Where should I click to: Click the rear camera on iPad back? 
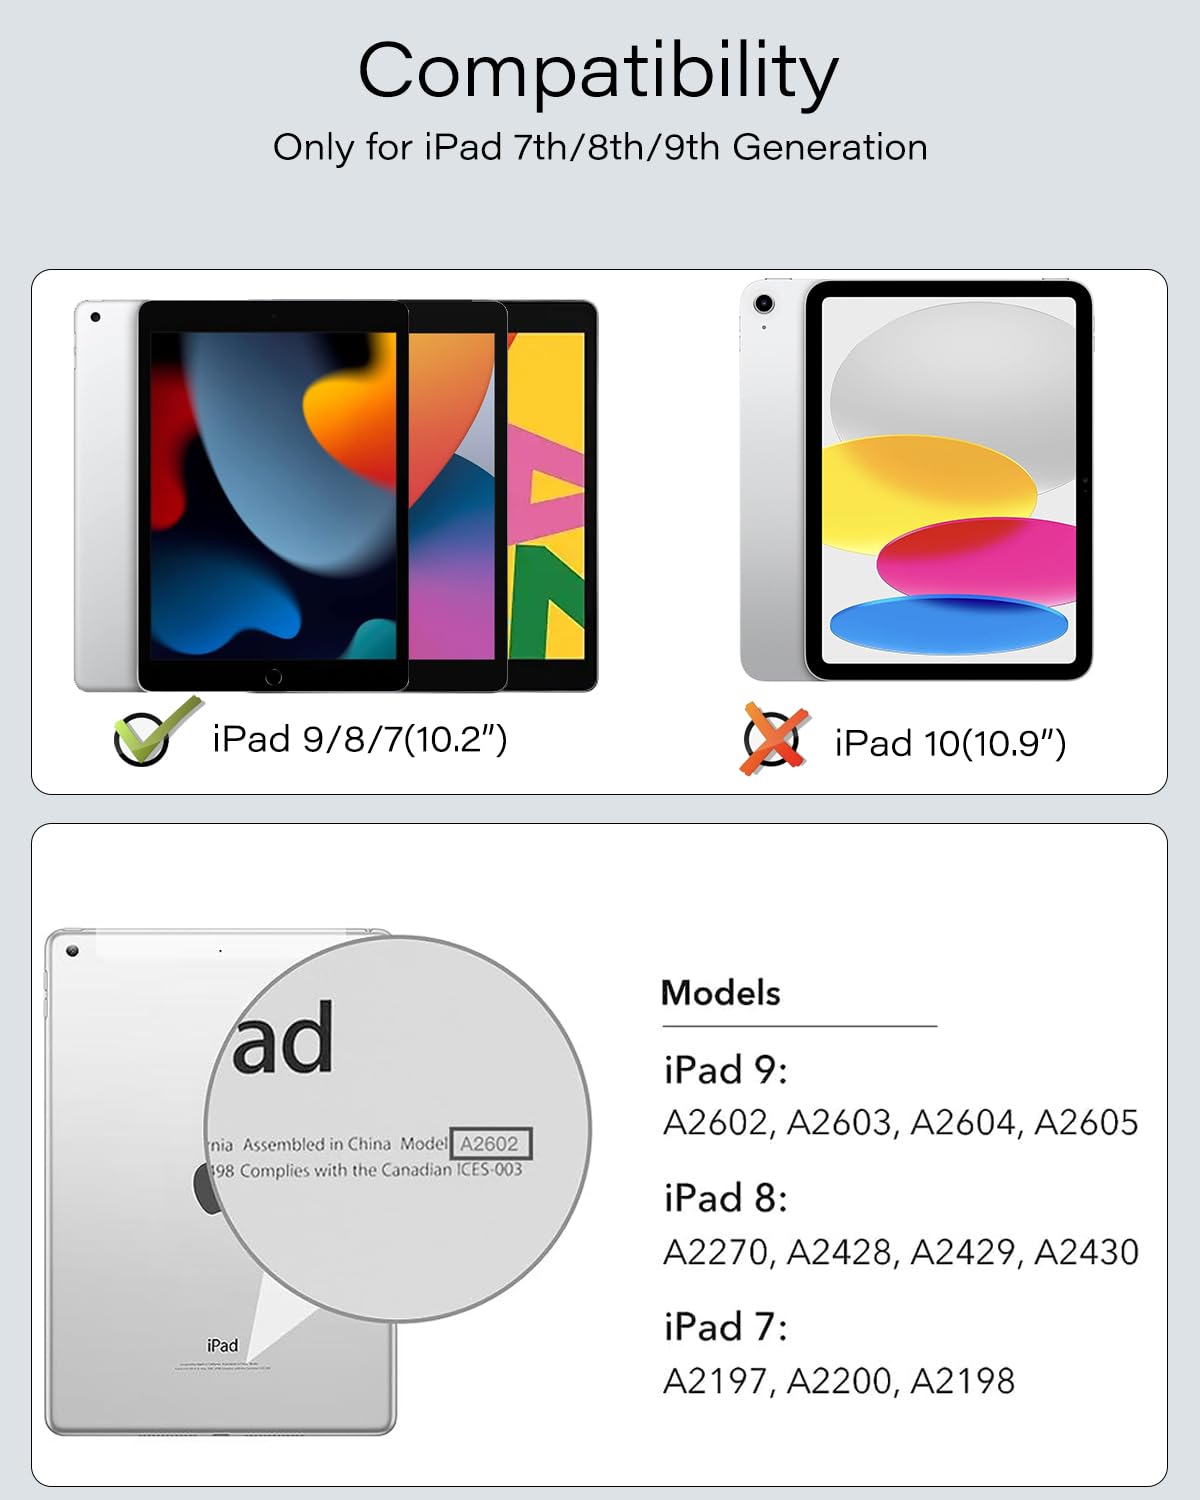72,951
